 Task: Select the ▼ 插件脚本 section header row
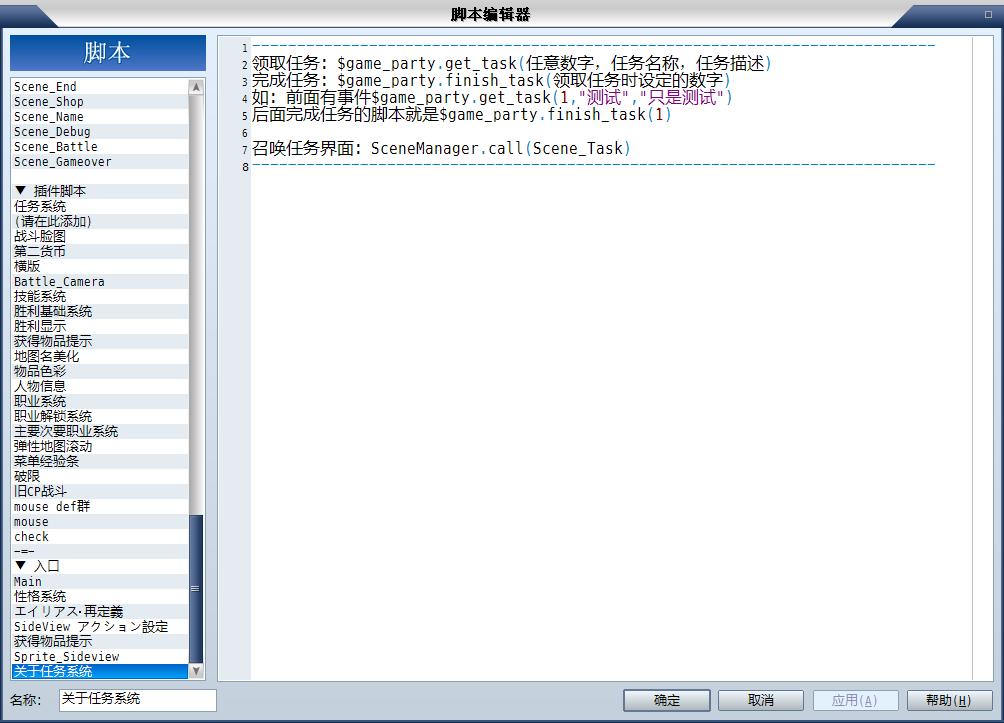[x=101, y=191]
